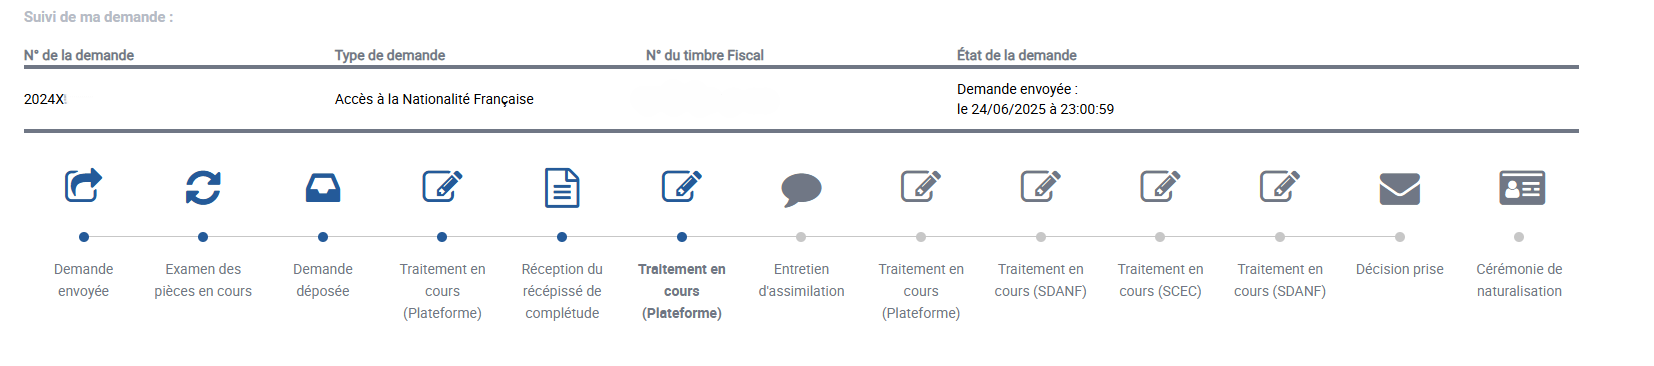Open the Réception du récépissé document icon
The image size is (1654, 366).
[562, 187]
